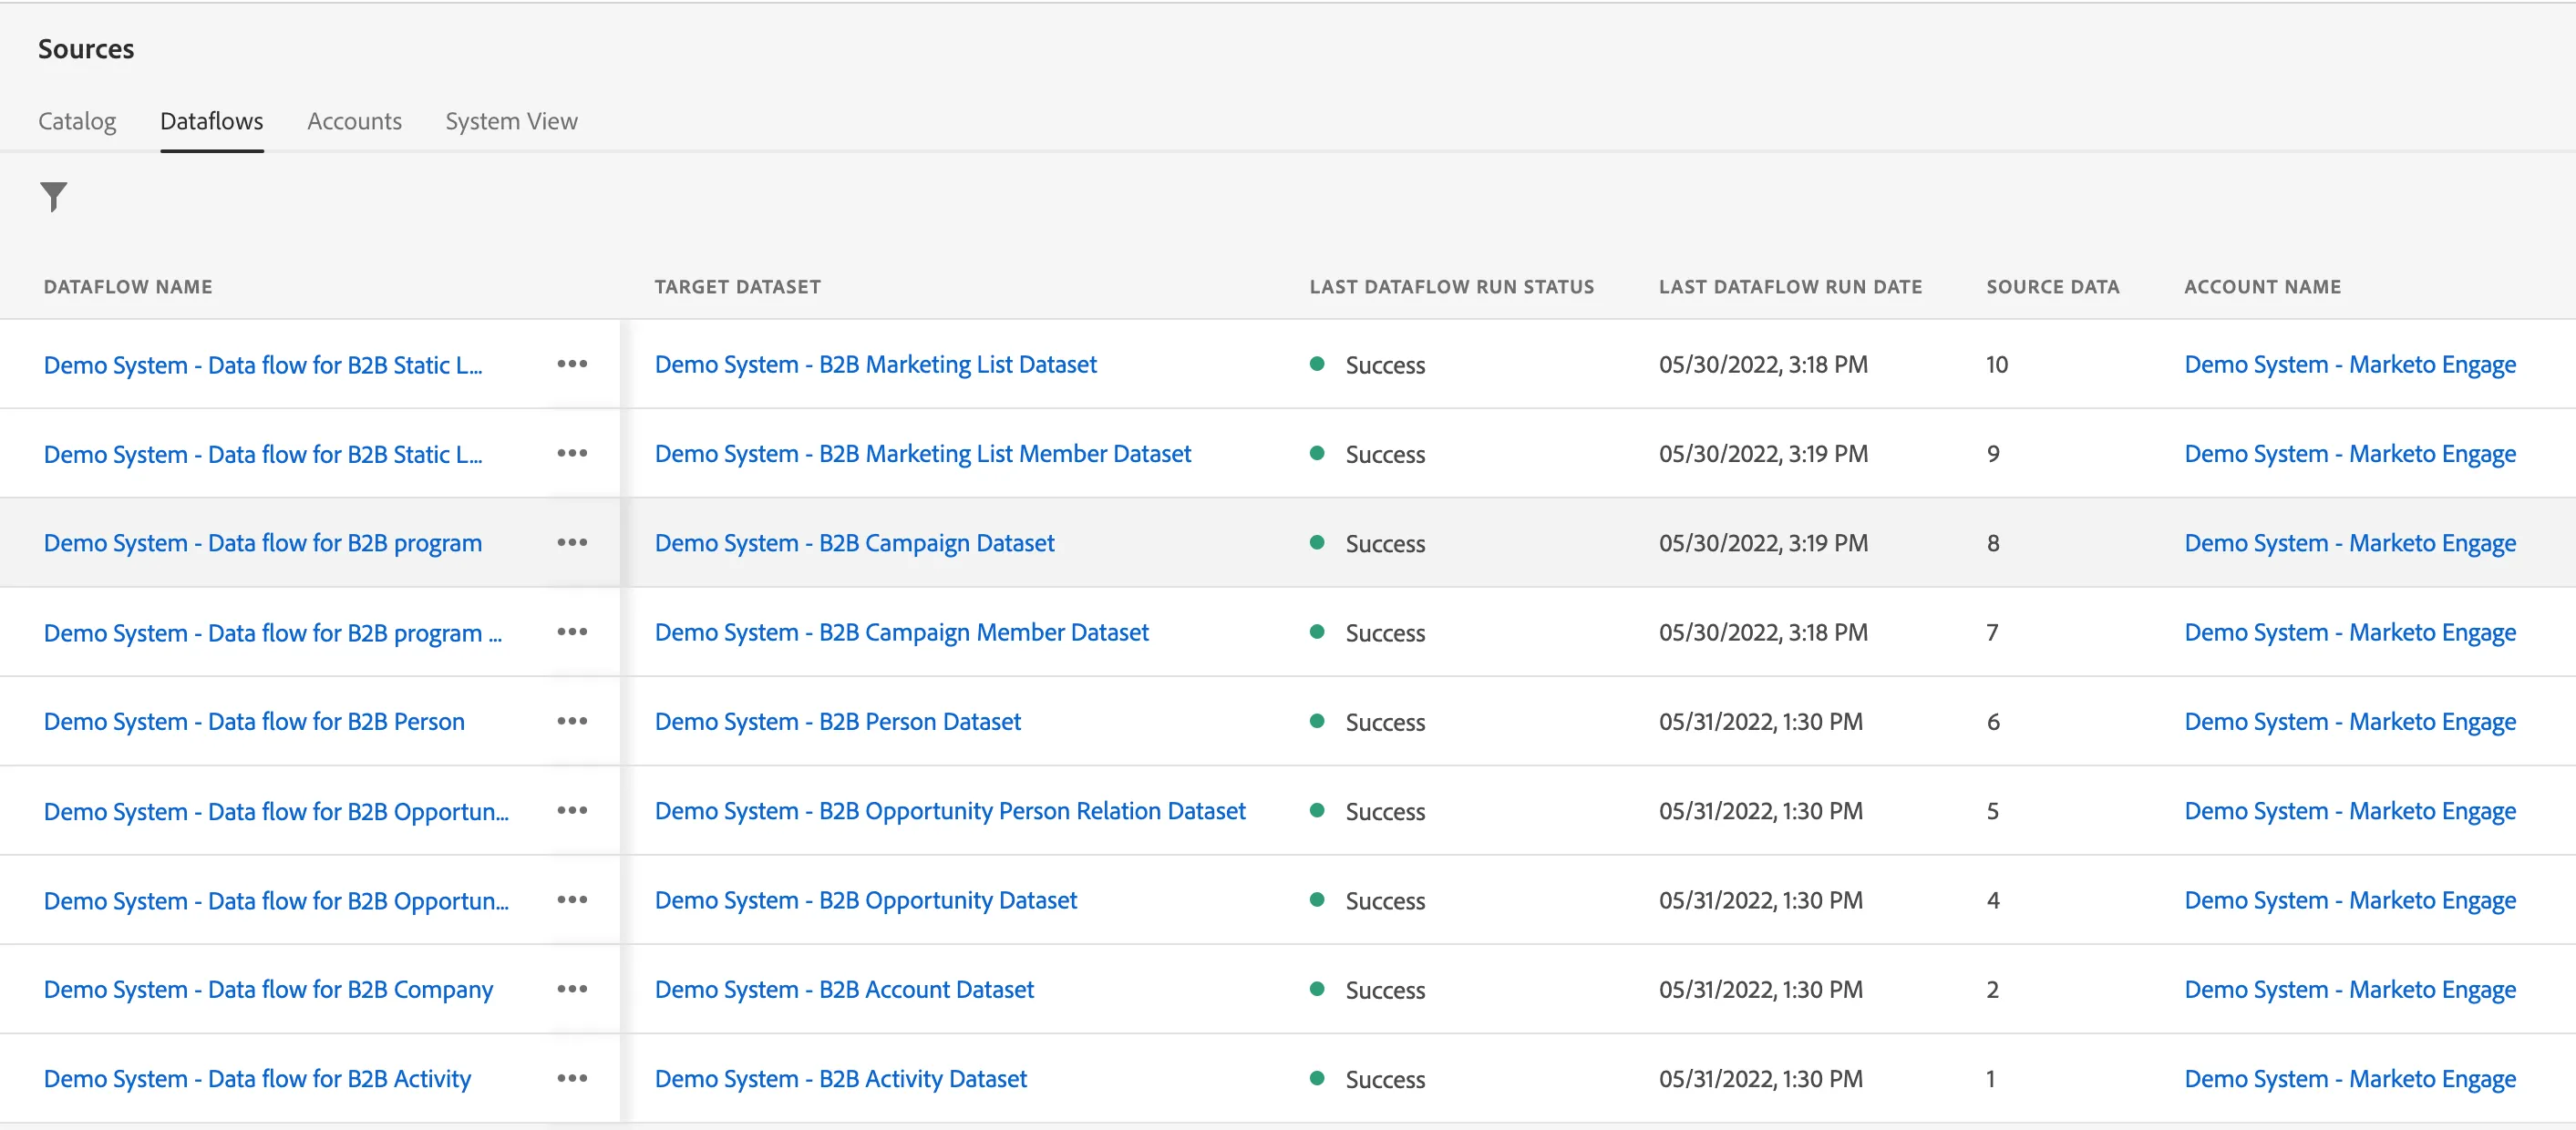Select the Dataflows tab
The width and height of the screenshot is (2576, 1130).
point(212,121)
